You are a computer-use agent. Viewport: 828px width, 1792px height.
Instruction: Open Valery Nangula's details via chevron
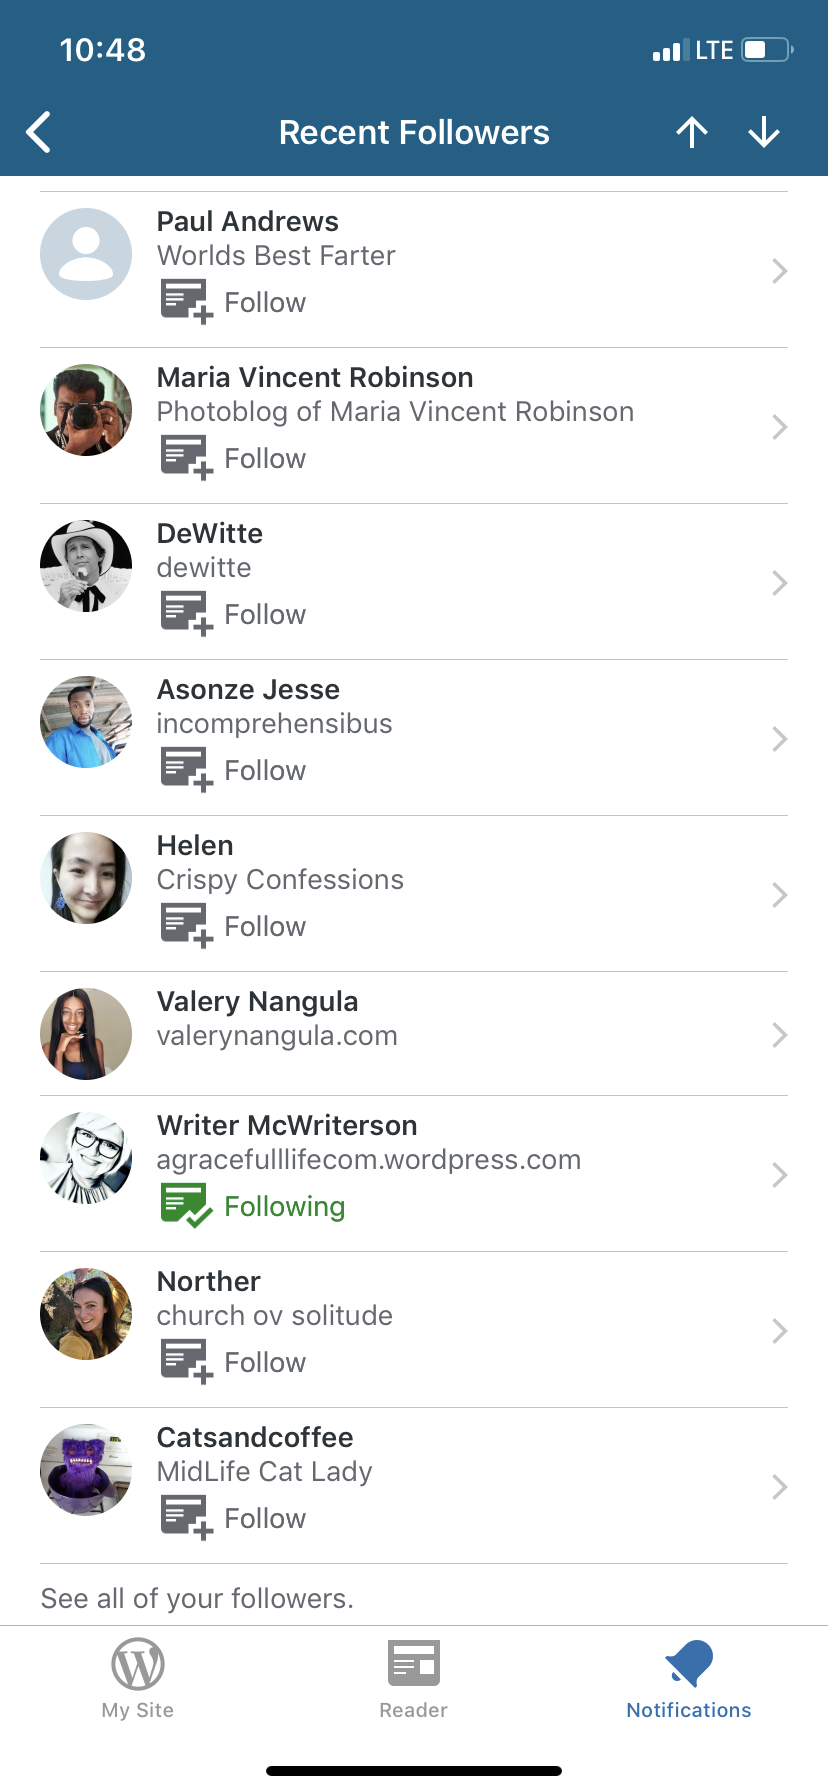coord(780,1035)
